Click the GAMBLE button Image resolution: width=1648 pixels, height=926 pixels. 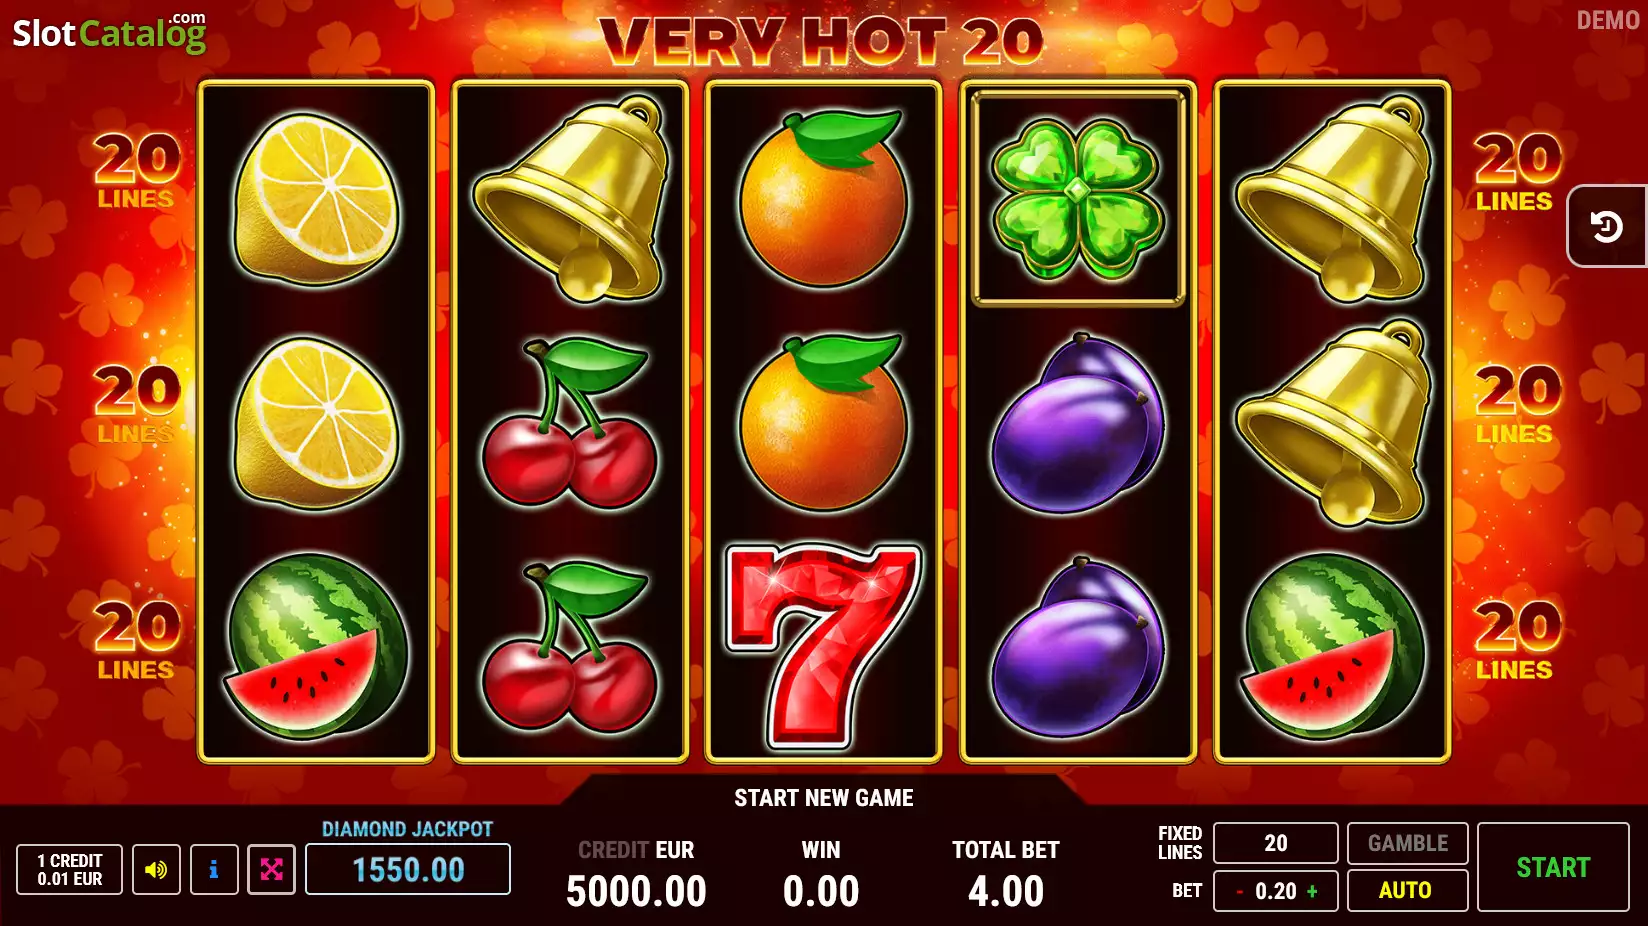tap(1407, 843)
